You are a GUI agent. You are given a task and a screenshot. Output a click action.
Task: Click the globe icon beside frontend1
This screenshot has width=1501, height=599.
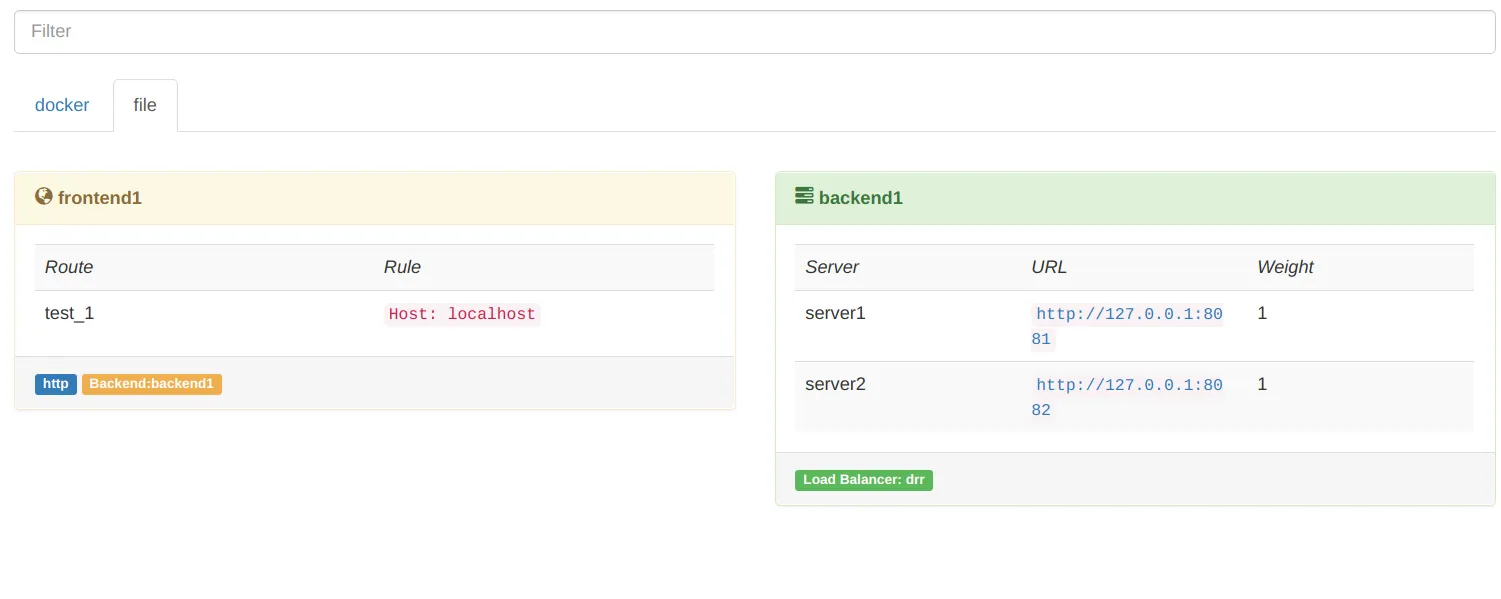pos(43,196)
